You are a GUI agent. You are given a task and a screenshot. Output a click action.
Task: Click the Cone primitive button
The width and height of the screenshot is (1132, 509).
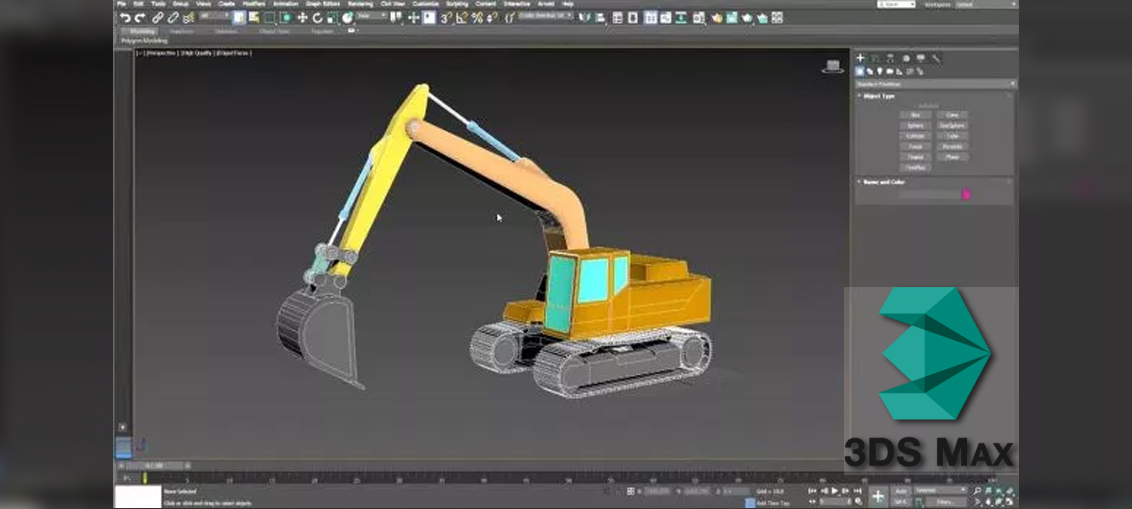click(x=952, y=115)
